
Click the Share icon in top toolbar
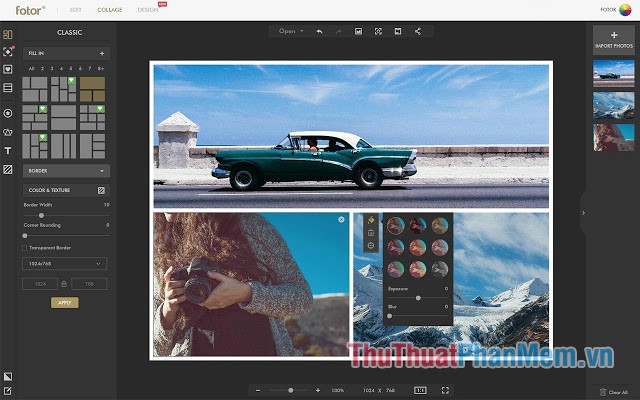(x=418, y=31)
